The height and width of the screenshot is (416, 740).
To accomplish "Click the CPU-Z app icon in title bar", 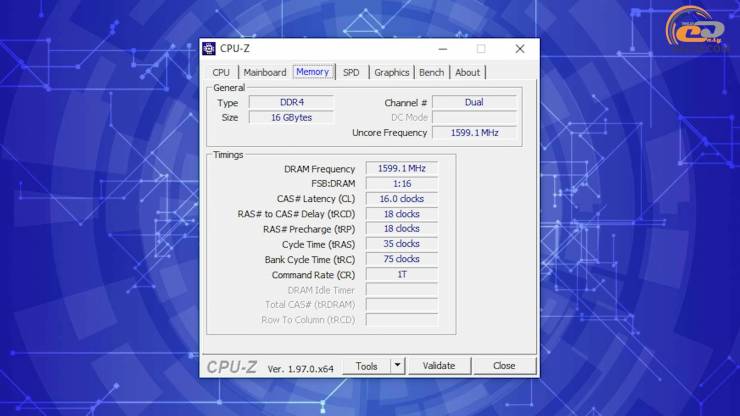I will [209, 49].
